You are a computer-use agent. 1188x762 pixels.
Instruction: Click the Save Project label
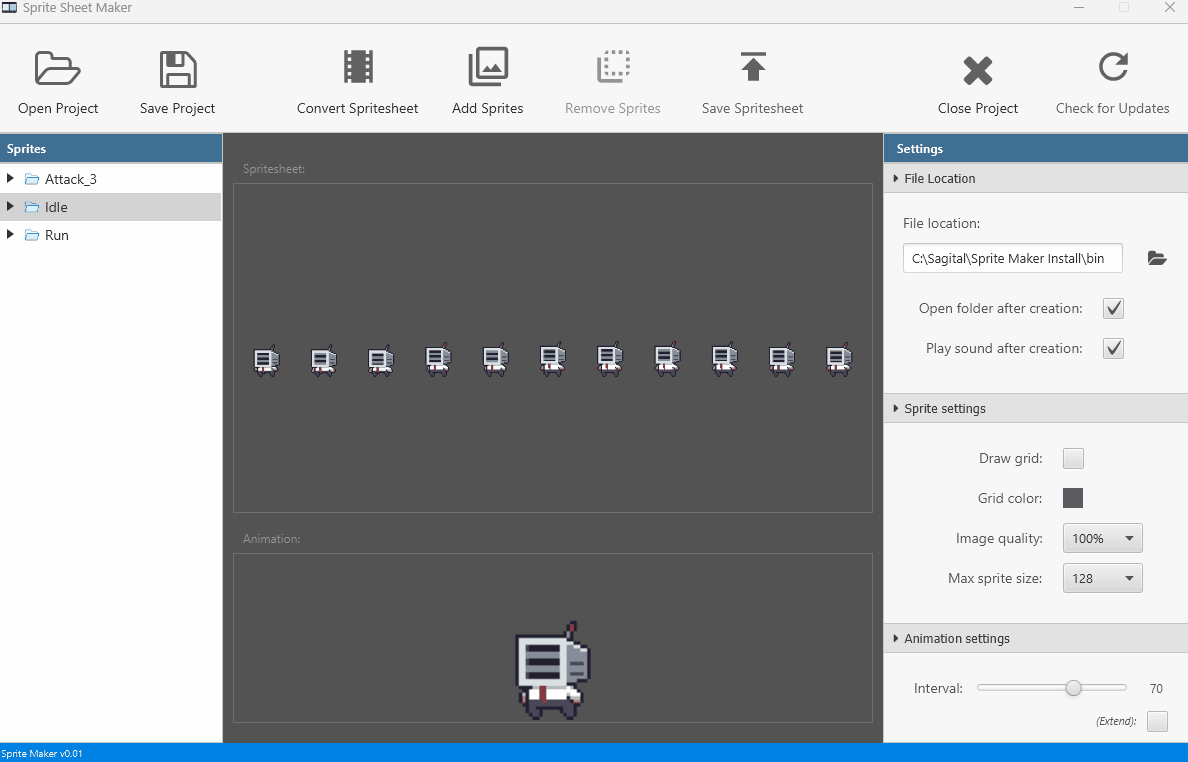pos(177,108)
